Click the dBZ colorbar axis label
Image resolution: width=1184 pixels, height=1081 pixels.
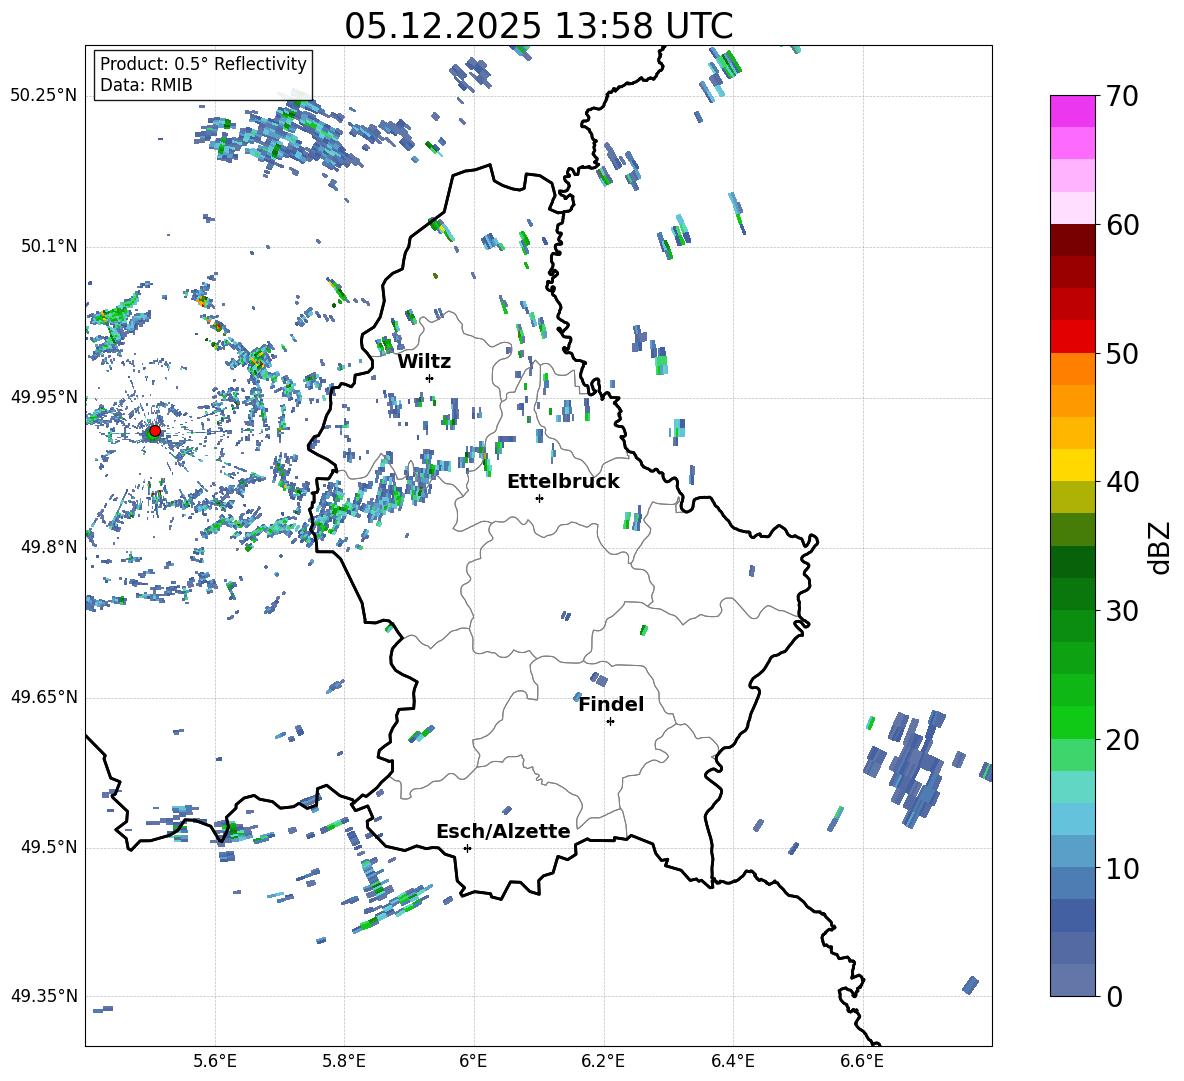point(1161,547)
